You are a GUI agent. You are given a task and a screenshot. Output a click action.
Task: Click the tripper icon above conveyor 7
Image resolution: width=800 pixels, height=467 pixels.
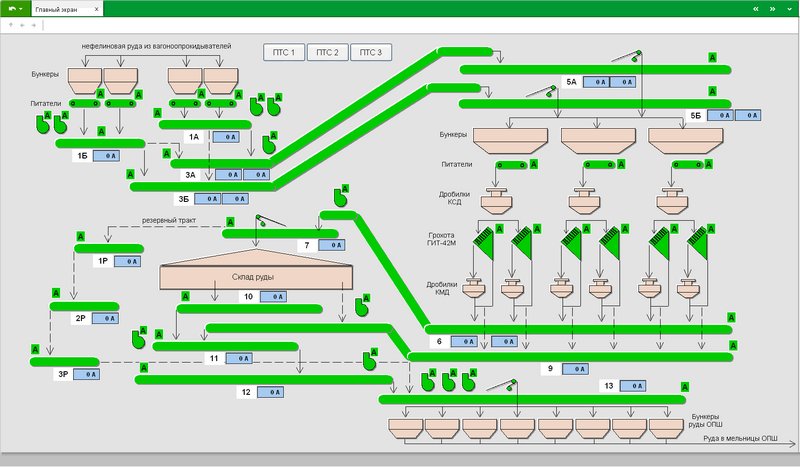(x=270, y=220)
